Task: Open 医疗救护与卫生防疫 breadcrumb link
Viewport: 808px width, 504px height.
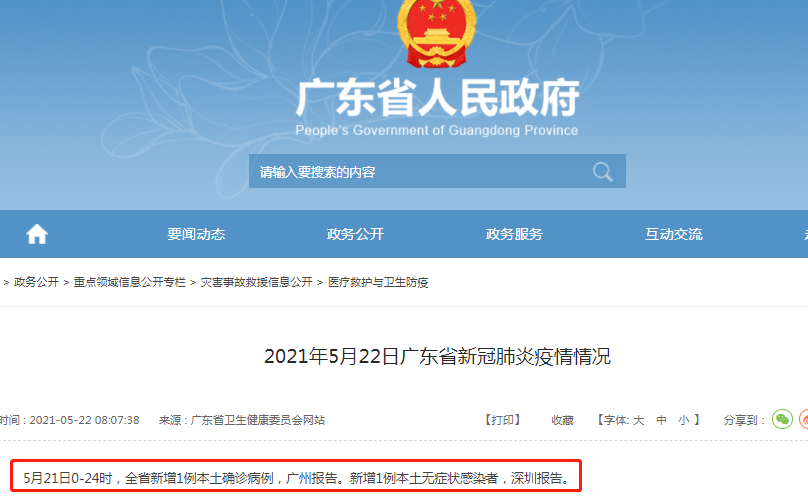Action: [378, 282]
